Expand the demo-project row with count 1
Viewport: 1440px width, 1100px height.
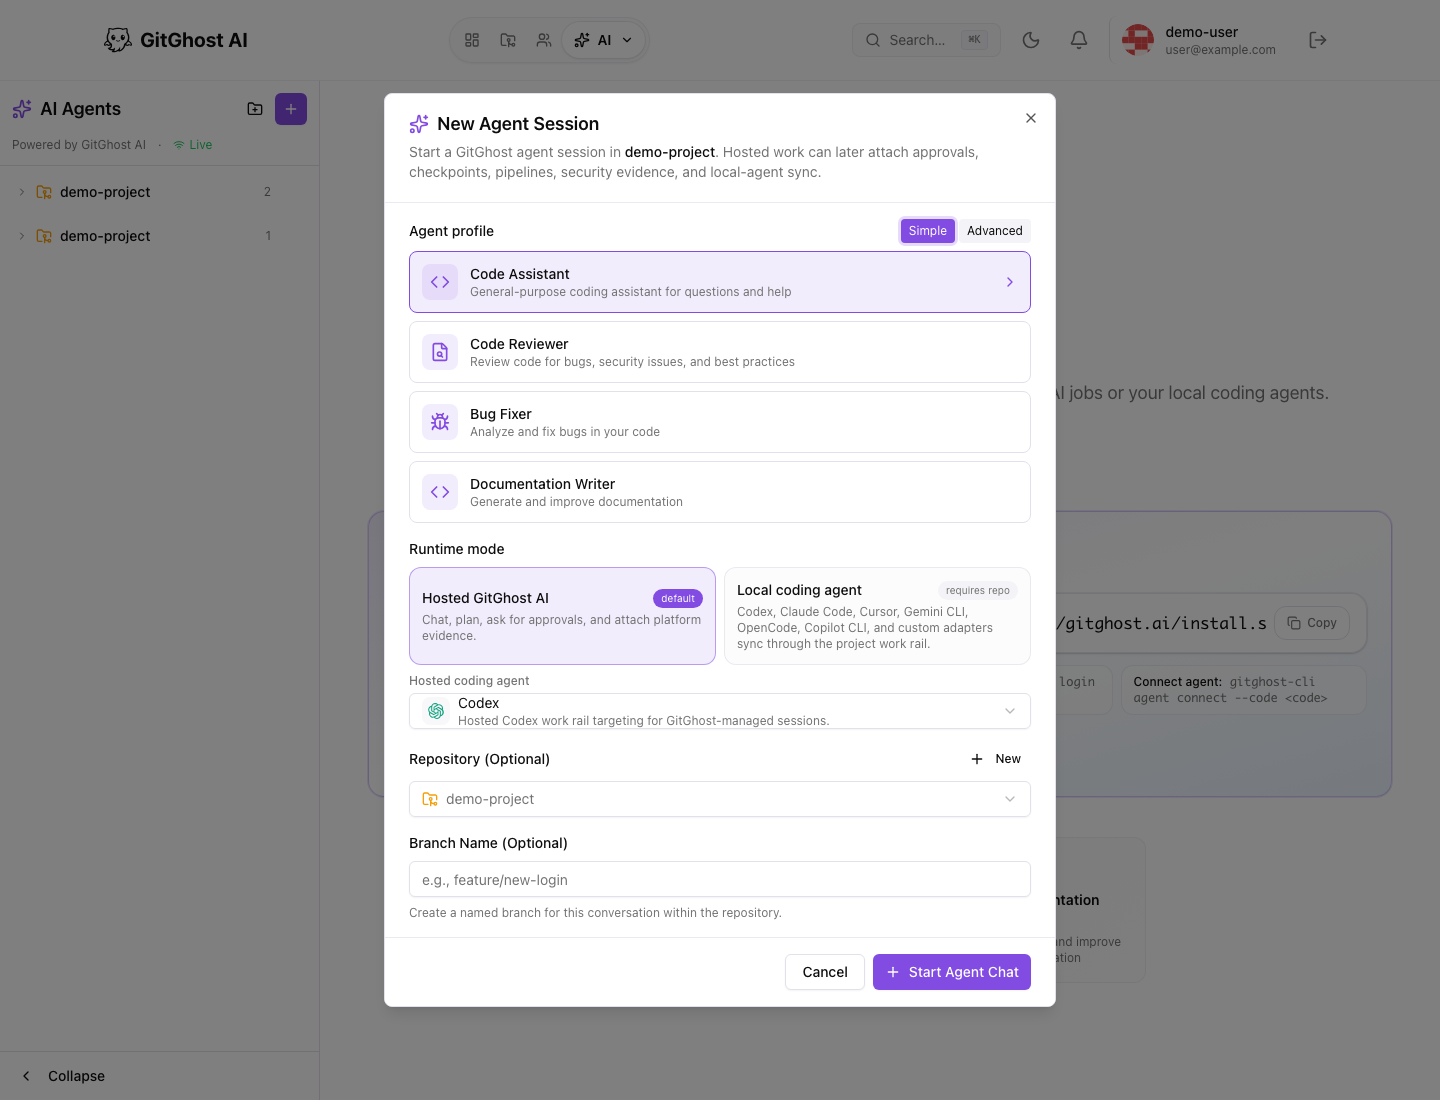pyautogui.click(x=160, y=236)
